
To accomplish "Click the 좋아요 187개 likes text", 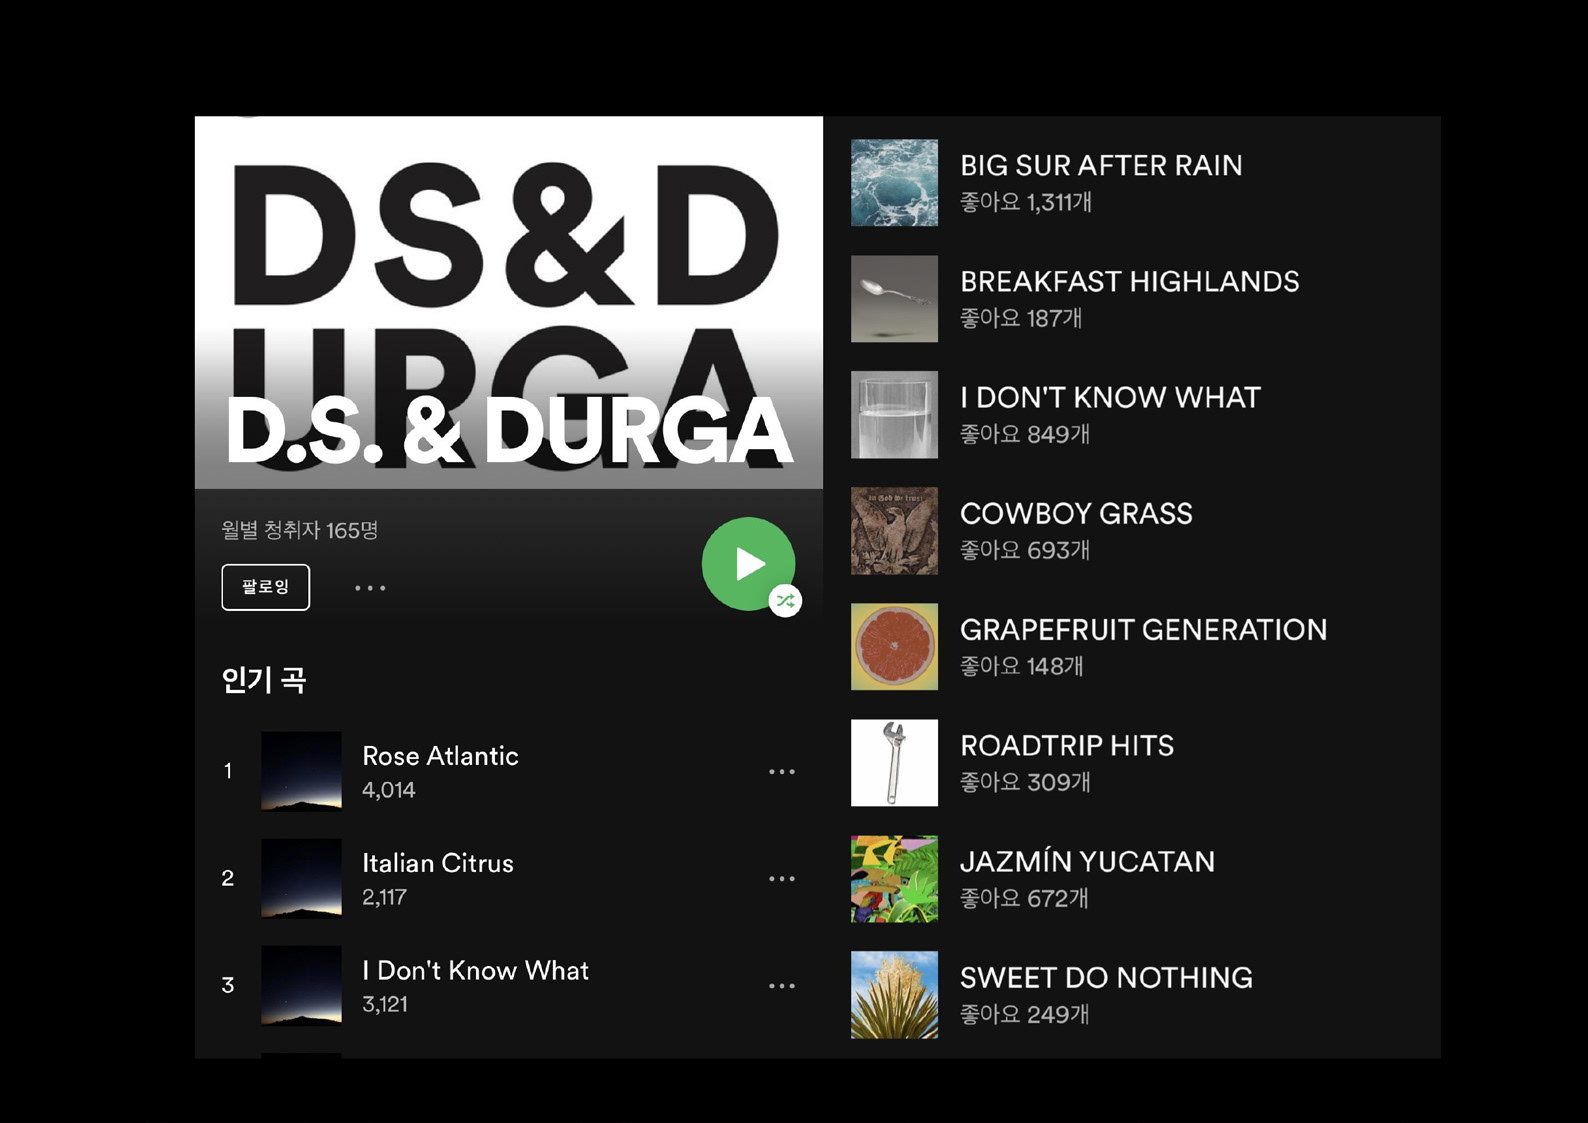I will click(x=1021, y=318).
